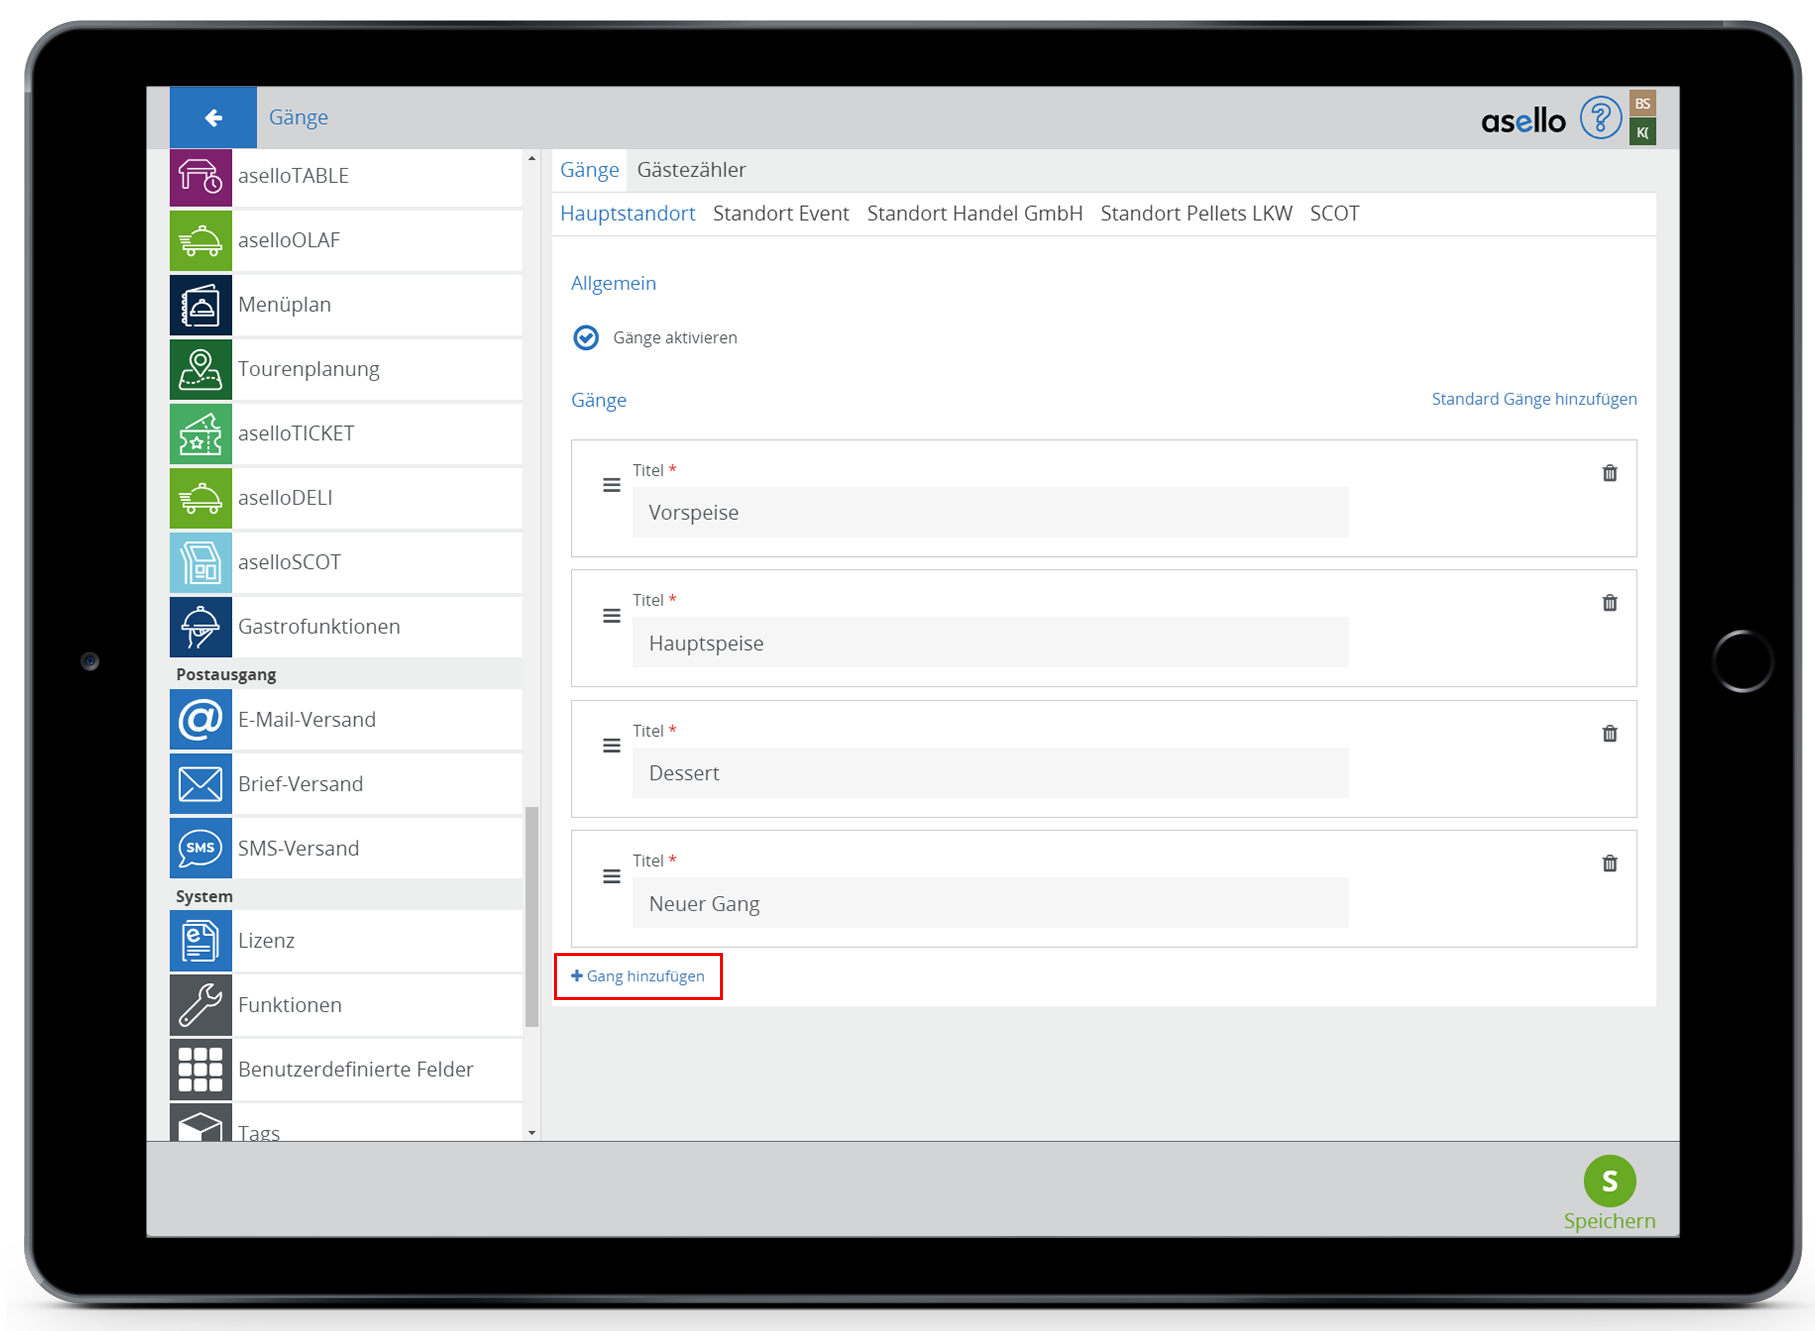Select the SCOT location tab
Image resolution: width=1815 pixels, height=1331 pixels.
(1334, 214)
